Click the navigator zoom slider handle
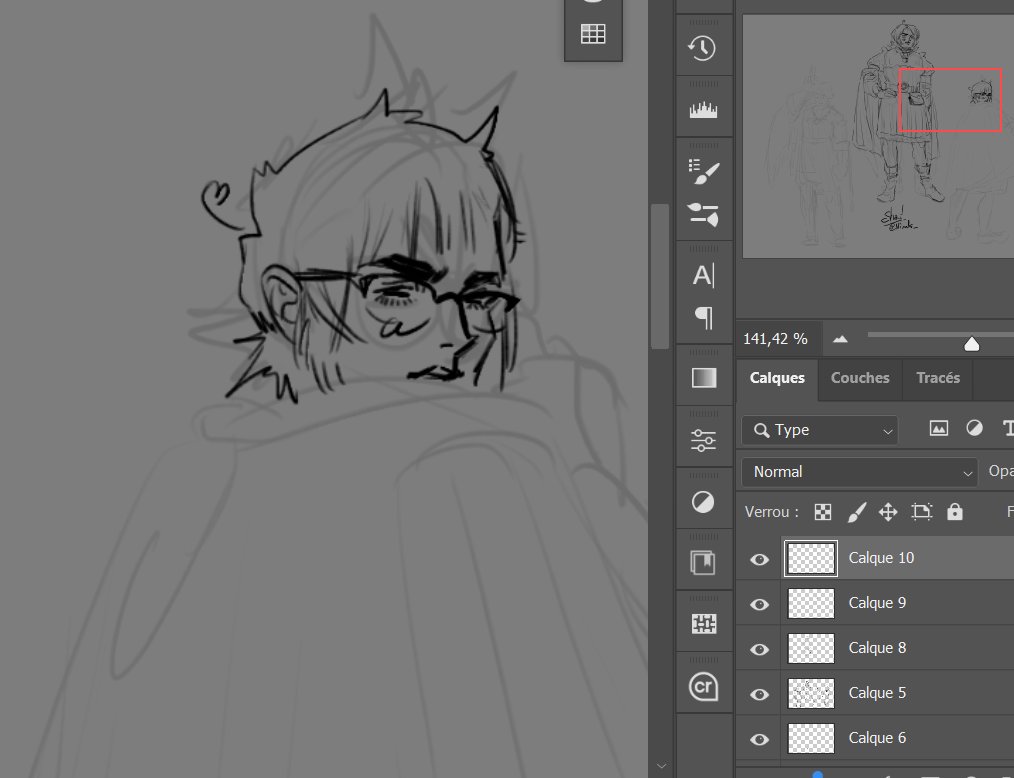1014x778 pixels. tap(971, 343)
